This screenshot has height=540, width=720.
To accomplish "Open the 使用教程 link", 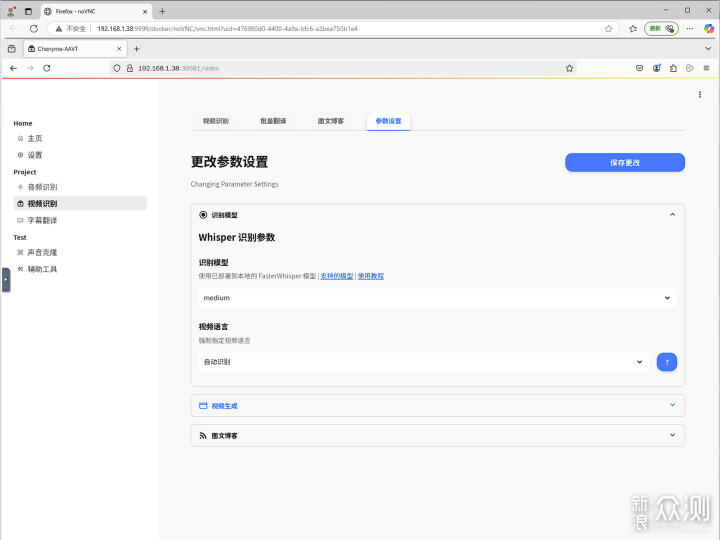I will (371, 276).
